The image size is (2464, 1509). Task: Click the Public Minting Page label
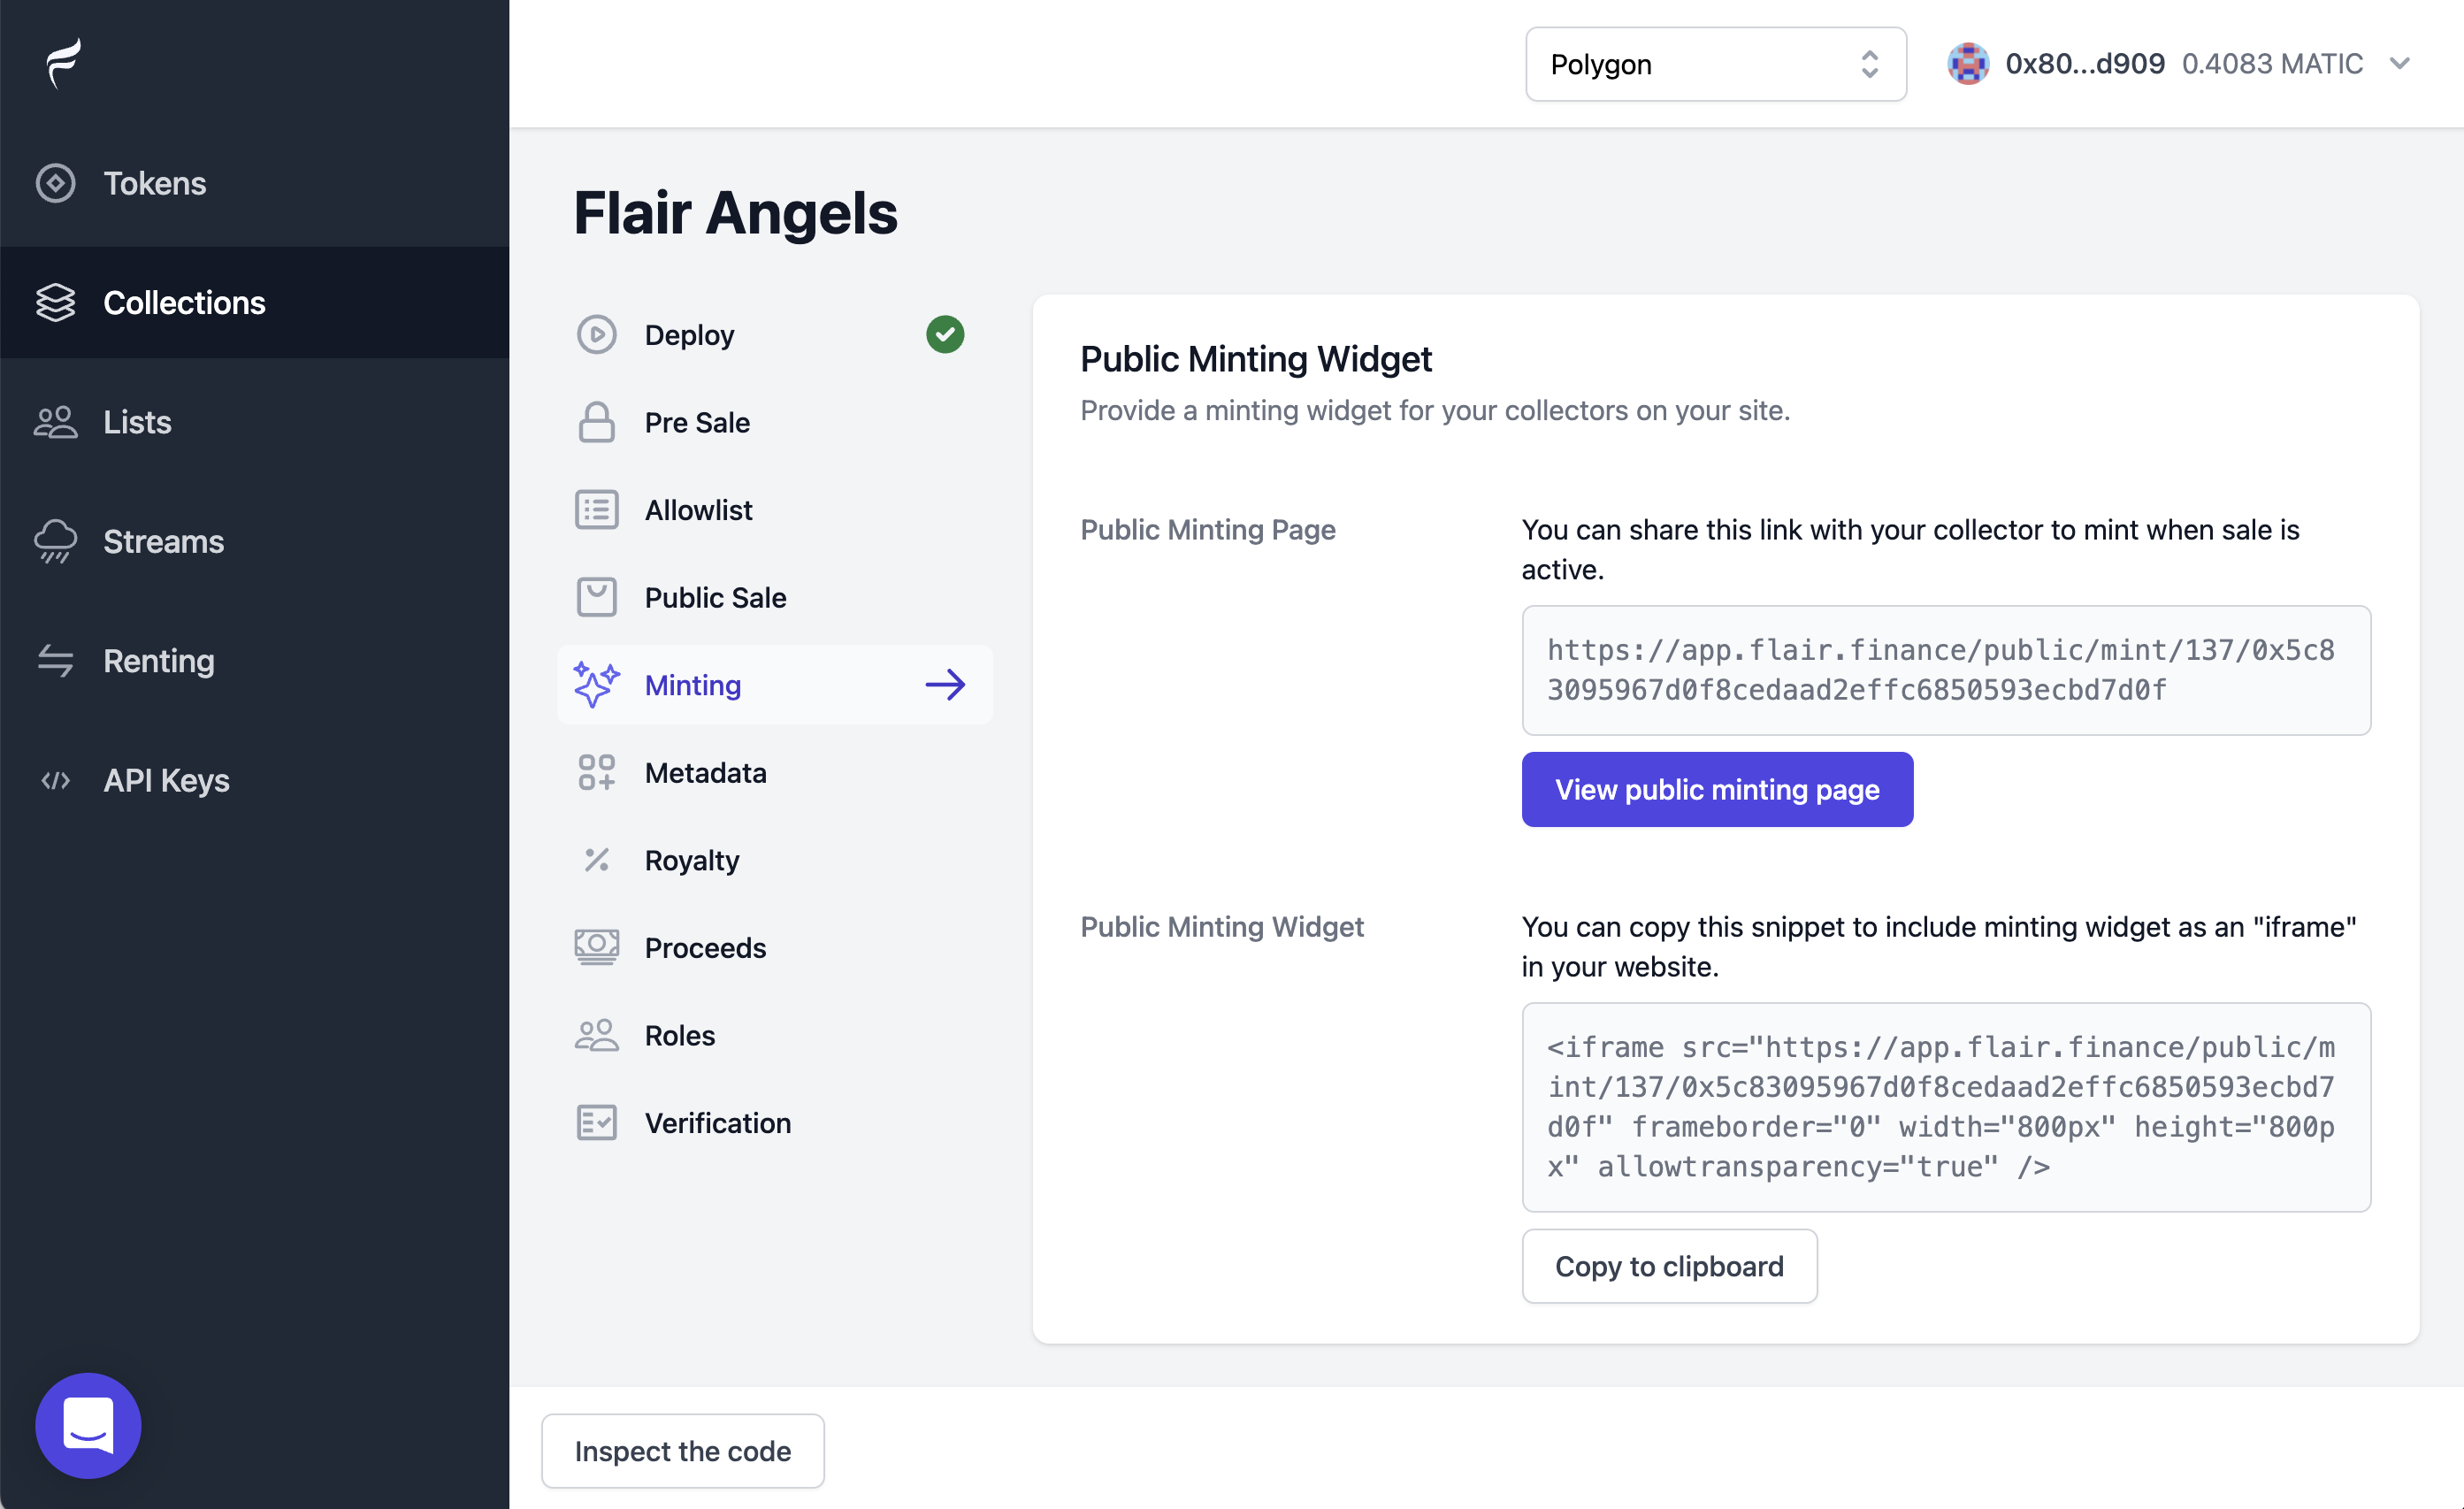coord(1208,529)
